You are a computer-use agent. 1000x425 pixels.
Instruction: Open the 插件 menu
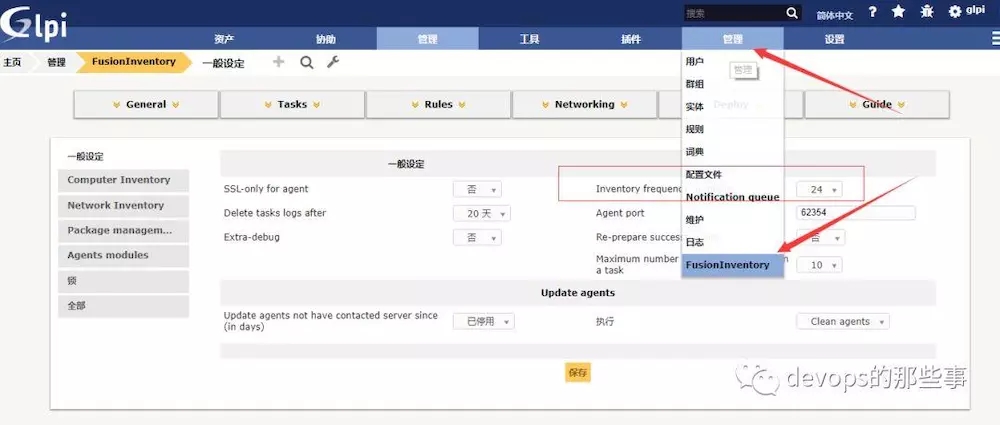point(631,39)
